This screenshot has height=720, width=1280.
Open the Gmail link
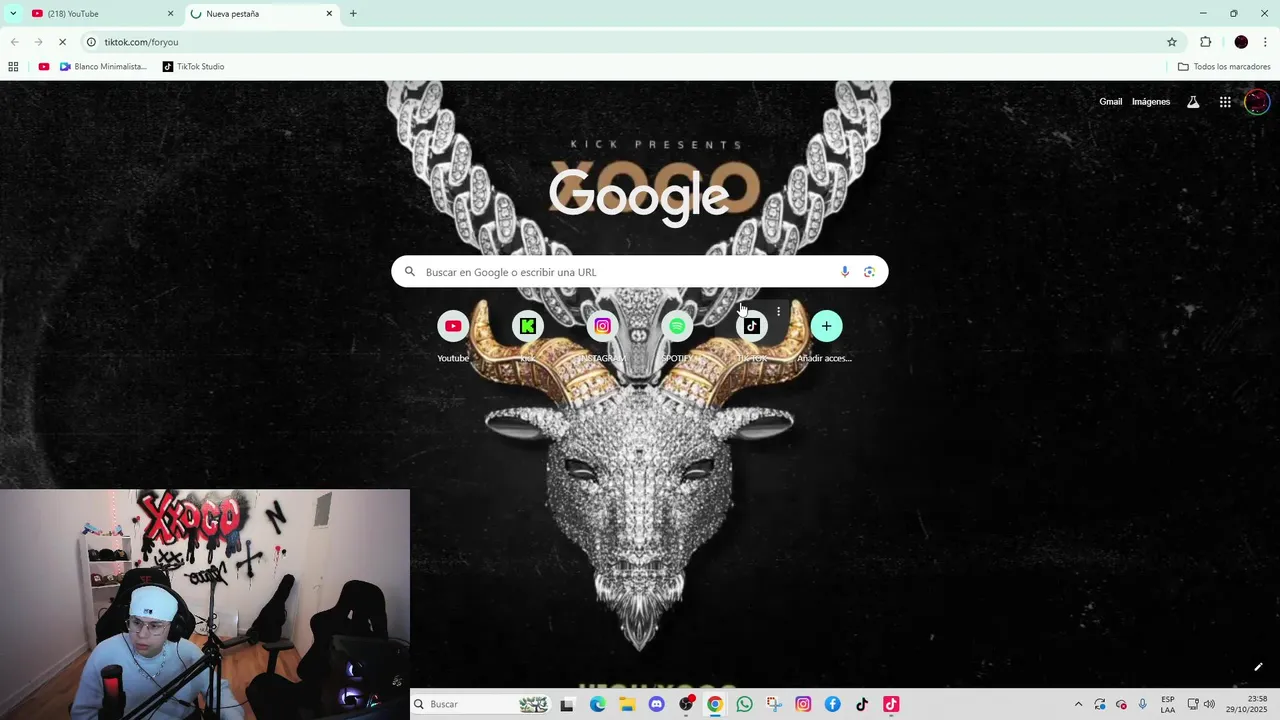(x=1110, y=102)
